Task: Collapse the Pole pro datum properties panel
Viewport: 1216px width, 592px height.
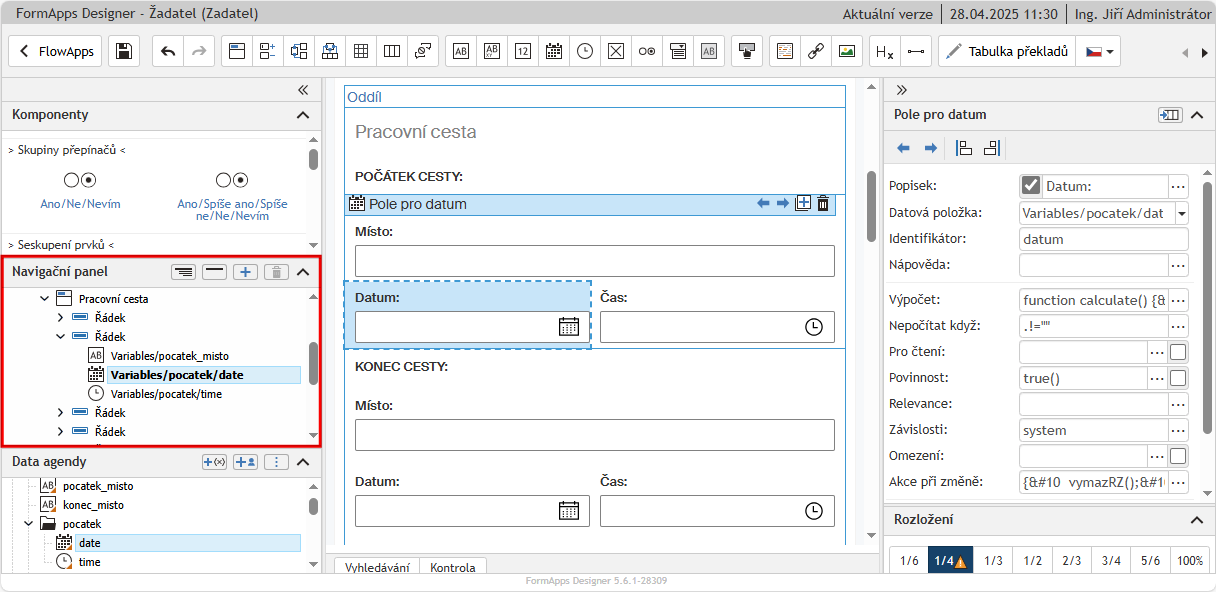Action: tap(1196, 115)
